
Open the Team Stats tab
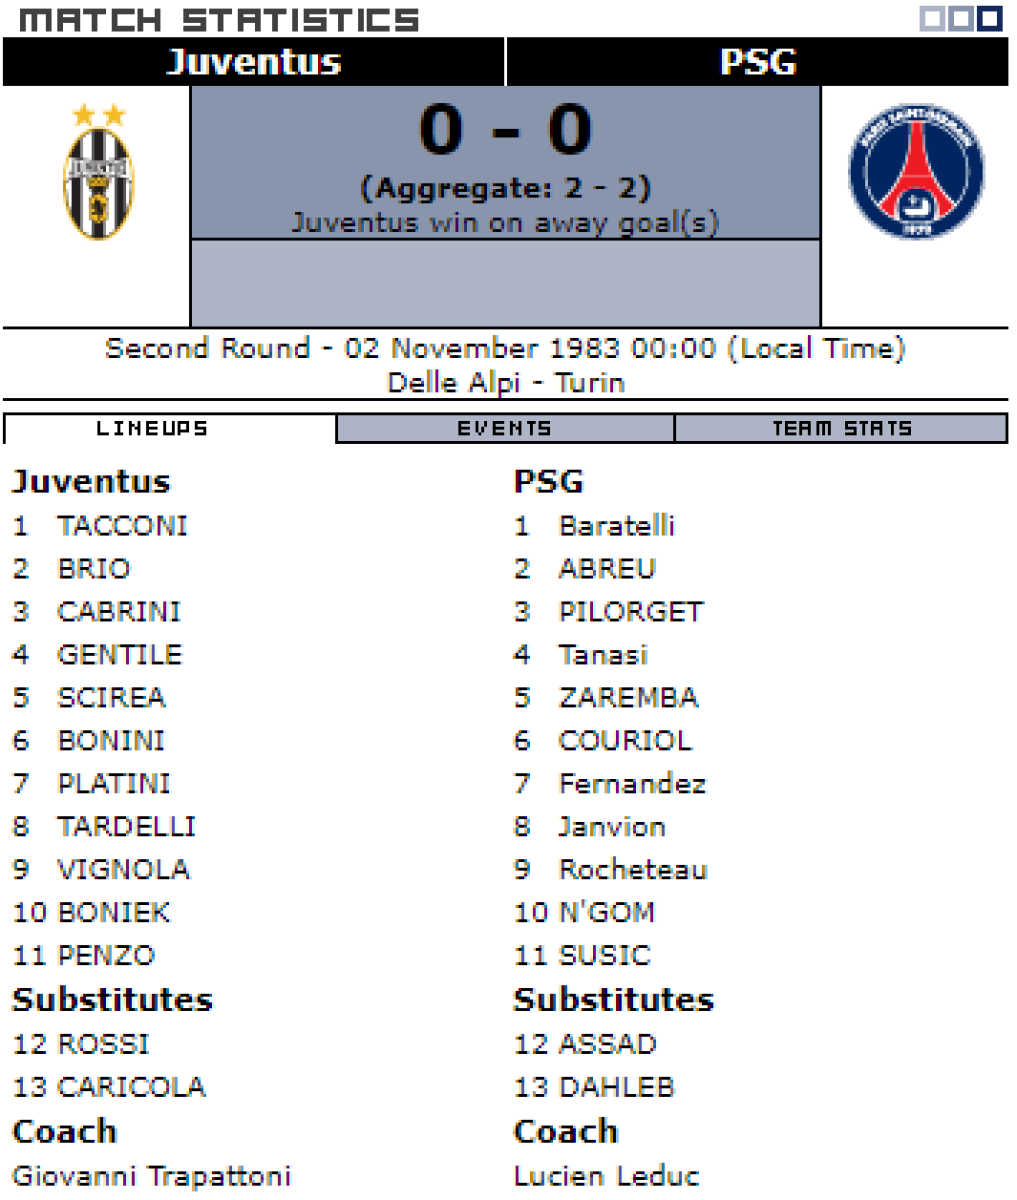click(x=841, y=429)
